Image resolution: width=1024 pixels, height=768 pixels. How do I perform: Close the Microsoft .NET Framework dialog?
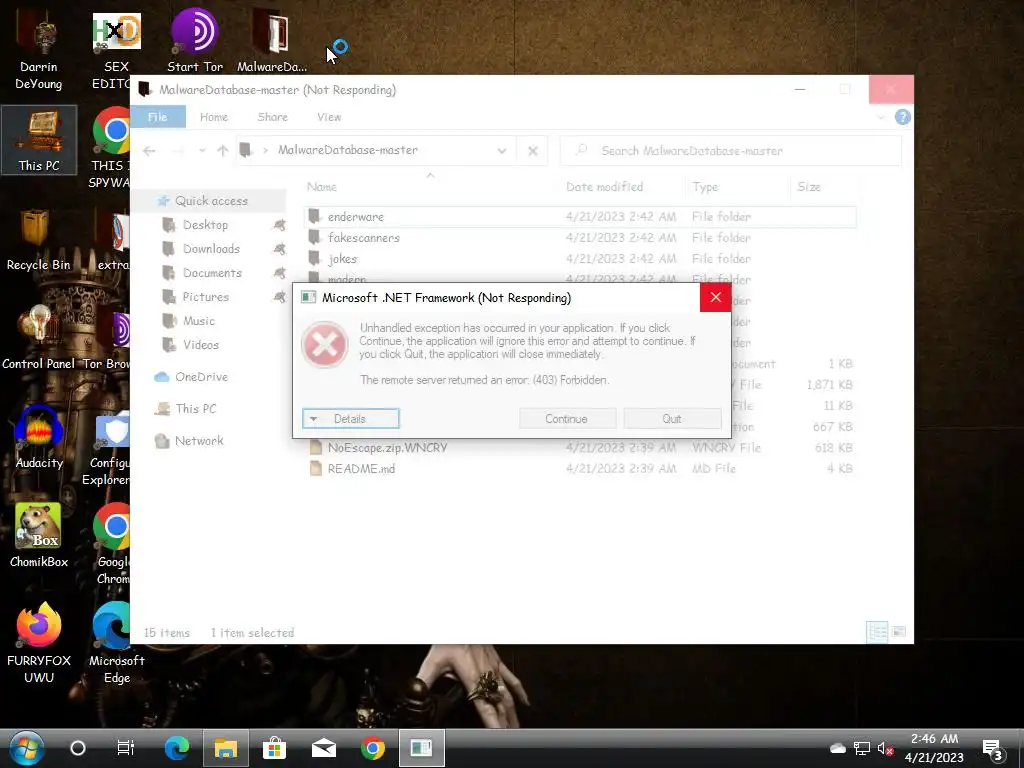[x=715, y=297]
